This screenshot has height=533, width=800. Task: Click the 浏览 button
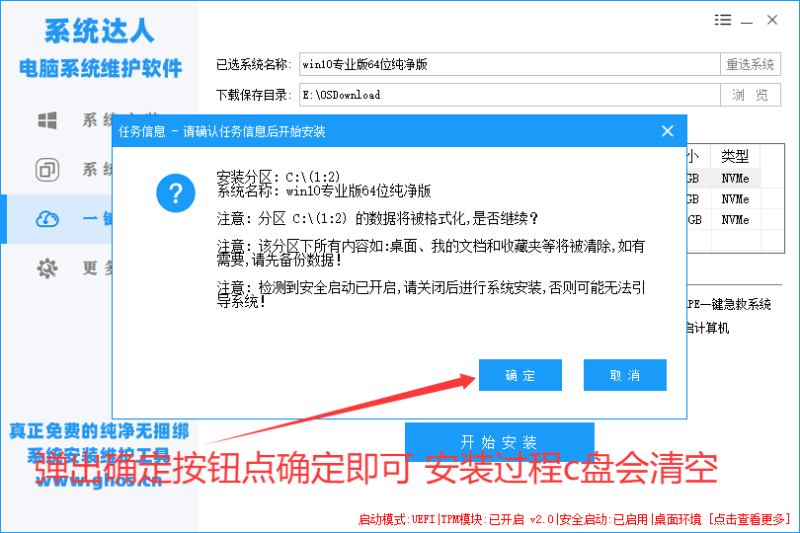coord(750,95)
